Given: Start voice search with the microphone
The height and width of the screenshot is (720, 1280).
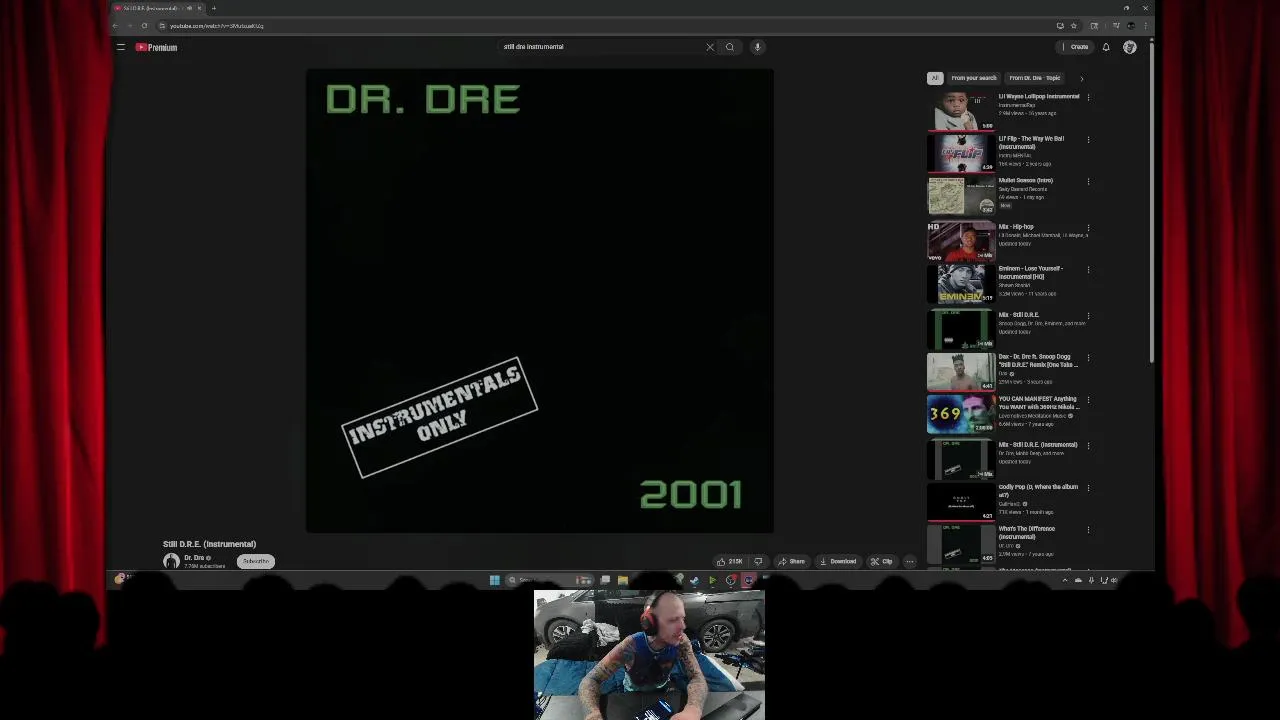Looking at the screenshot, I should click(757, 47).
